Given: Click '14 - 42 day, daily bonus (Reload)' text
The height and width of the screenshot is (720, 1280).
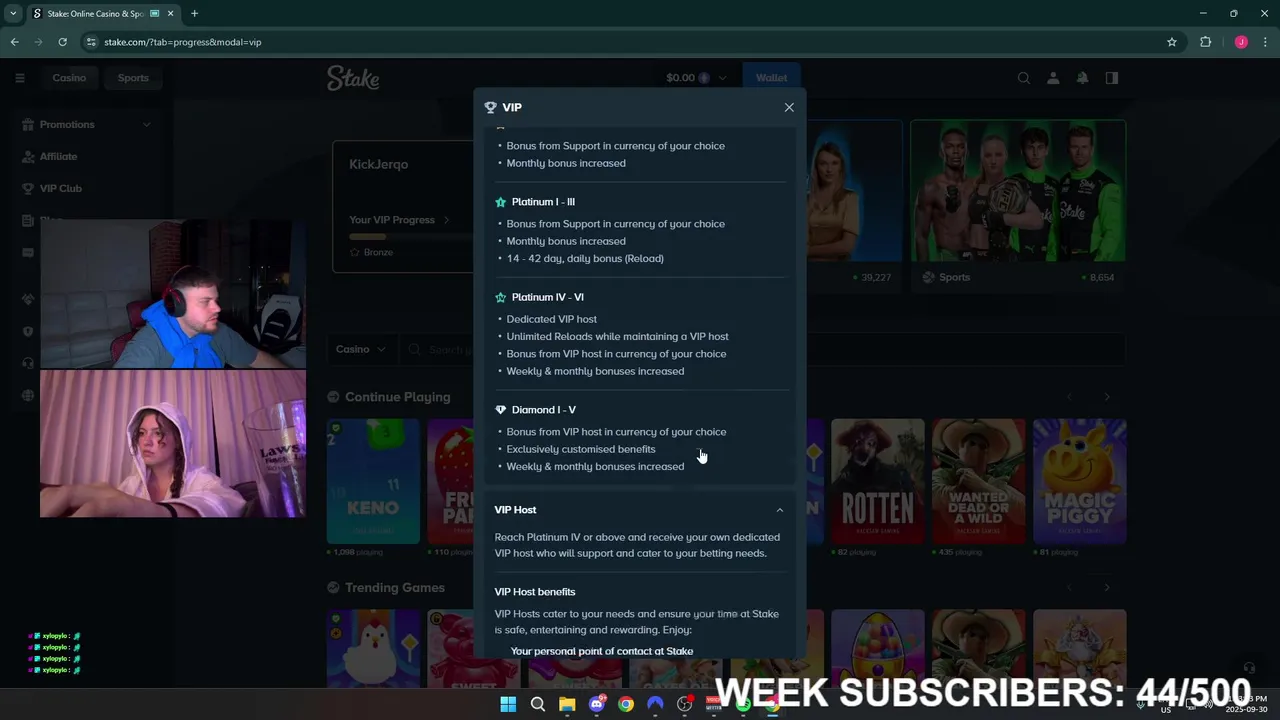Looking at the screenshot, I should 585,259.
